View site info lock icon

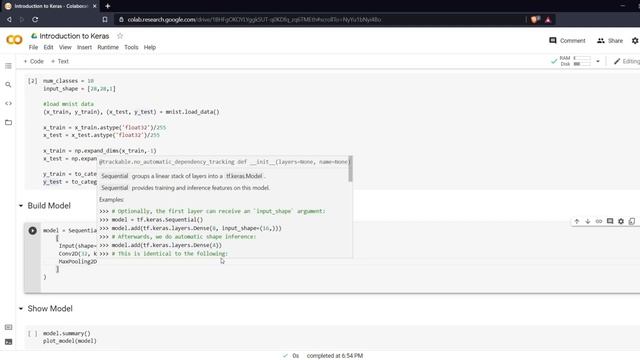pyautogui.click(x=121, y=19)
